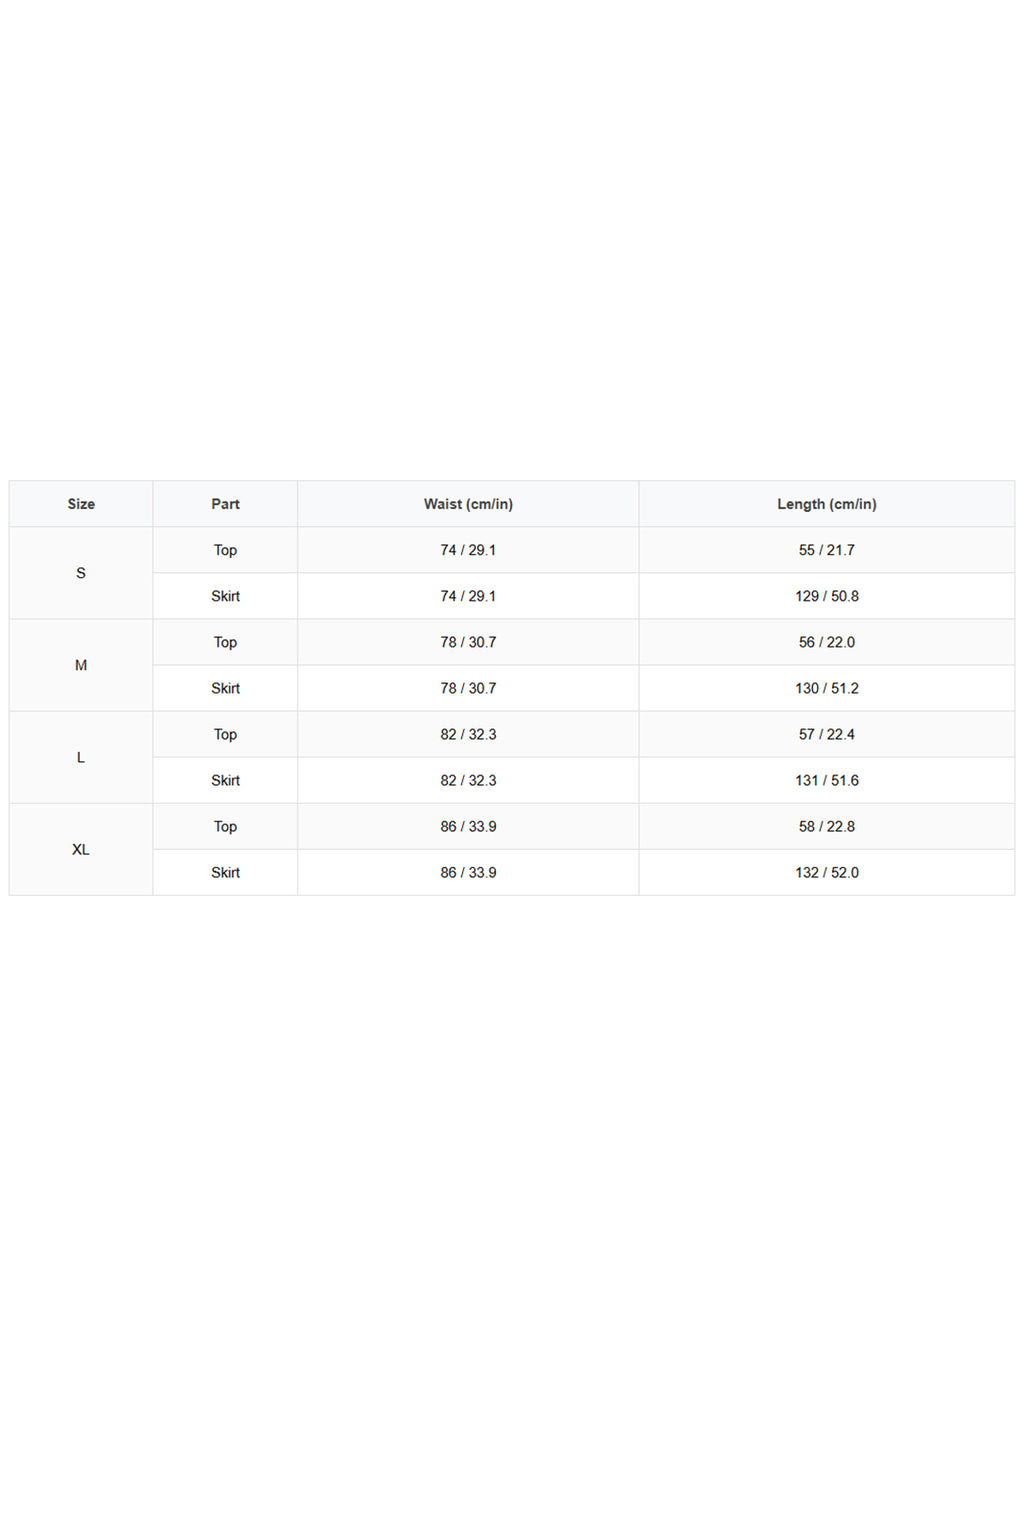
Task: Select the L size cell
Action: [81, 757]
